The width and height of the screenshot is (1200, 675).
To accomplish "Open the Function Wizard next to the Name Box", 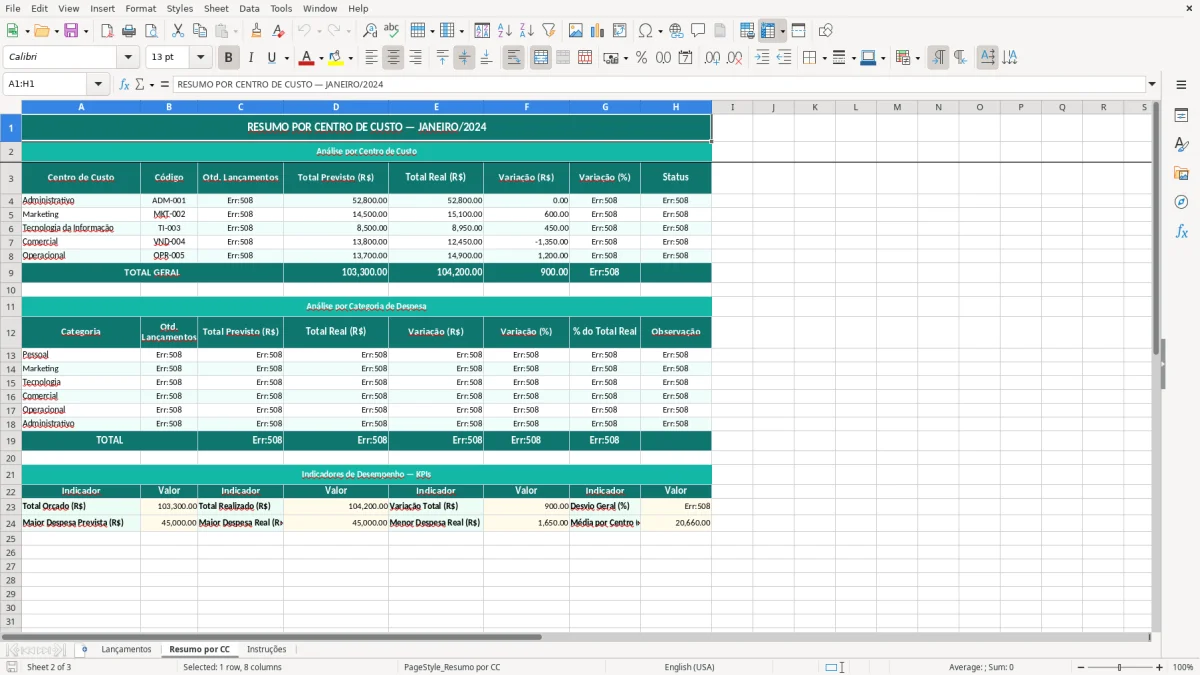I will [125, 85].
